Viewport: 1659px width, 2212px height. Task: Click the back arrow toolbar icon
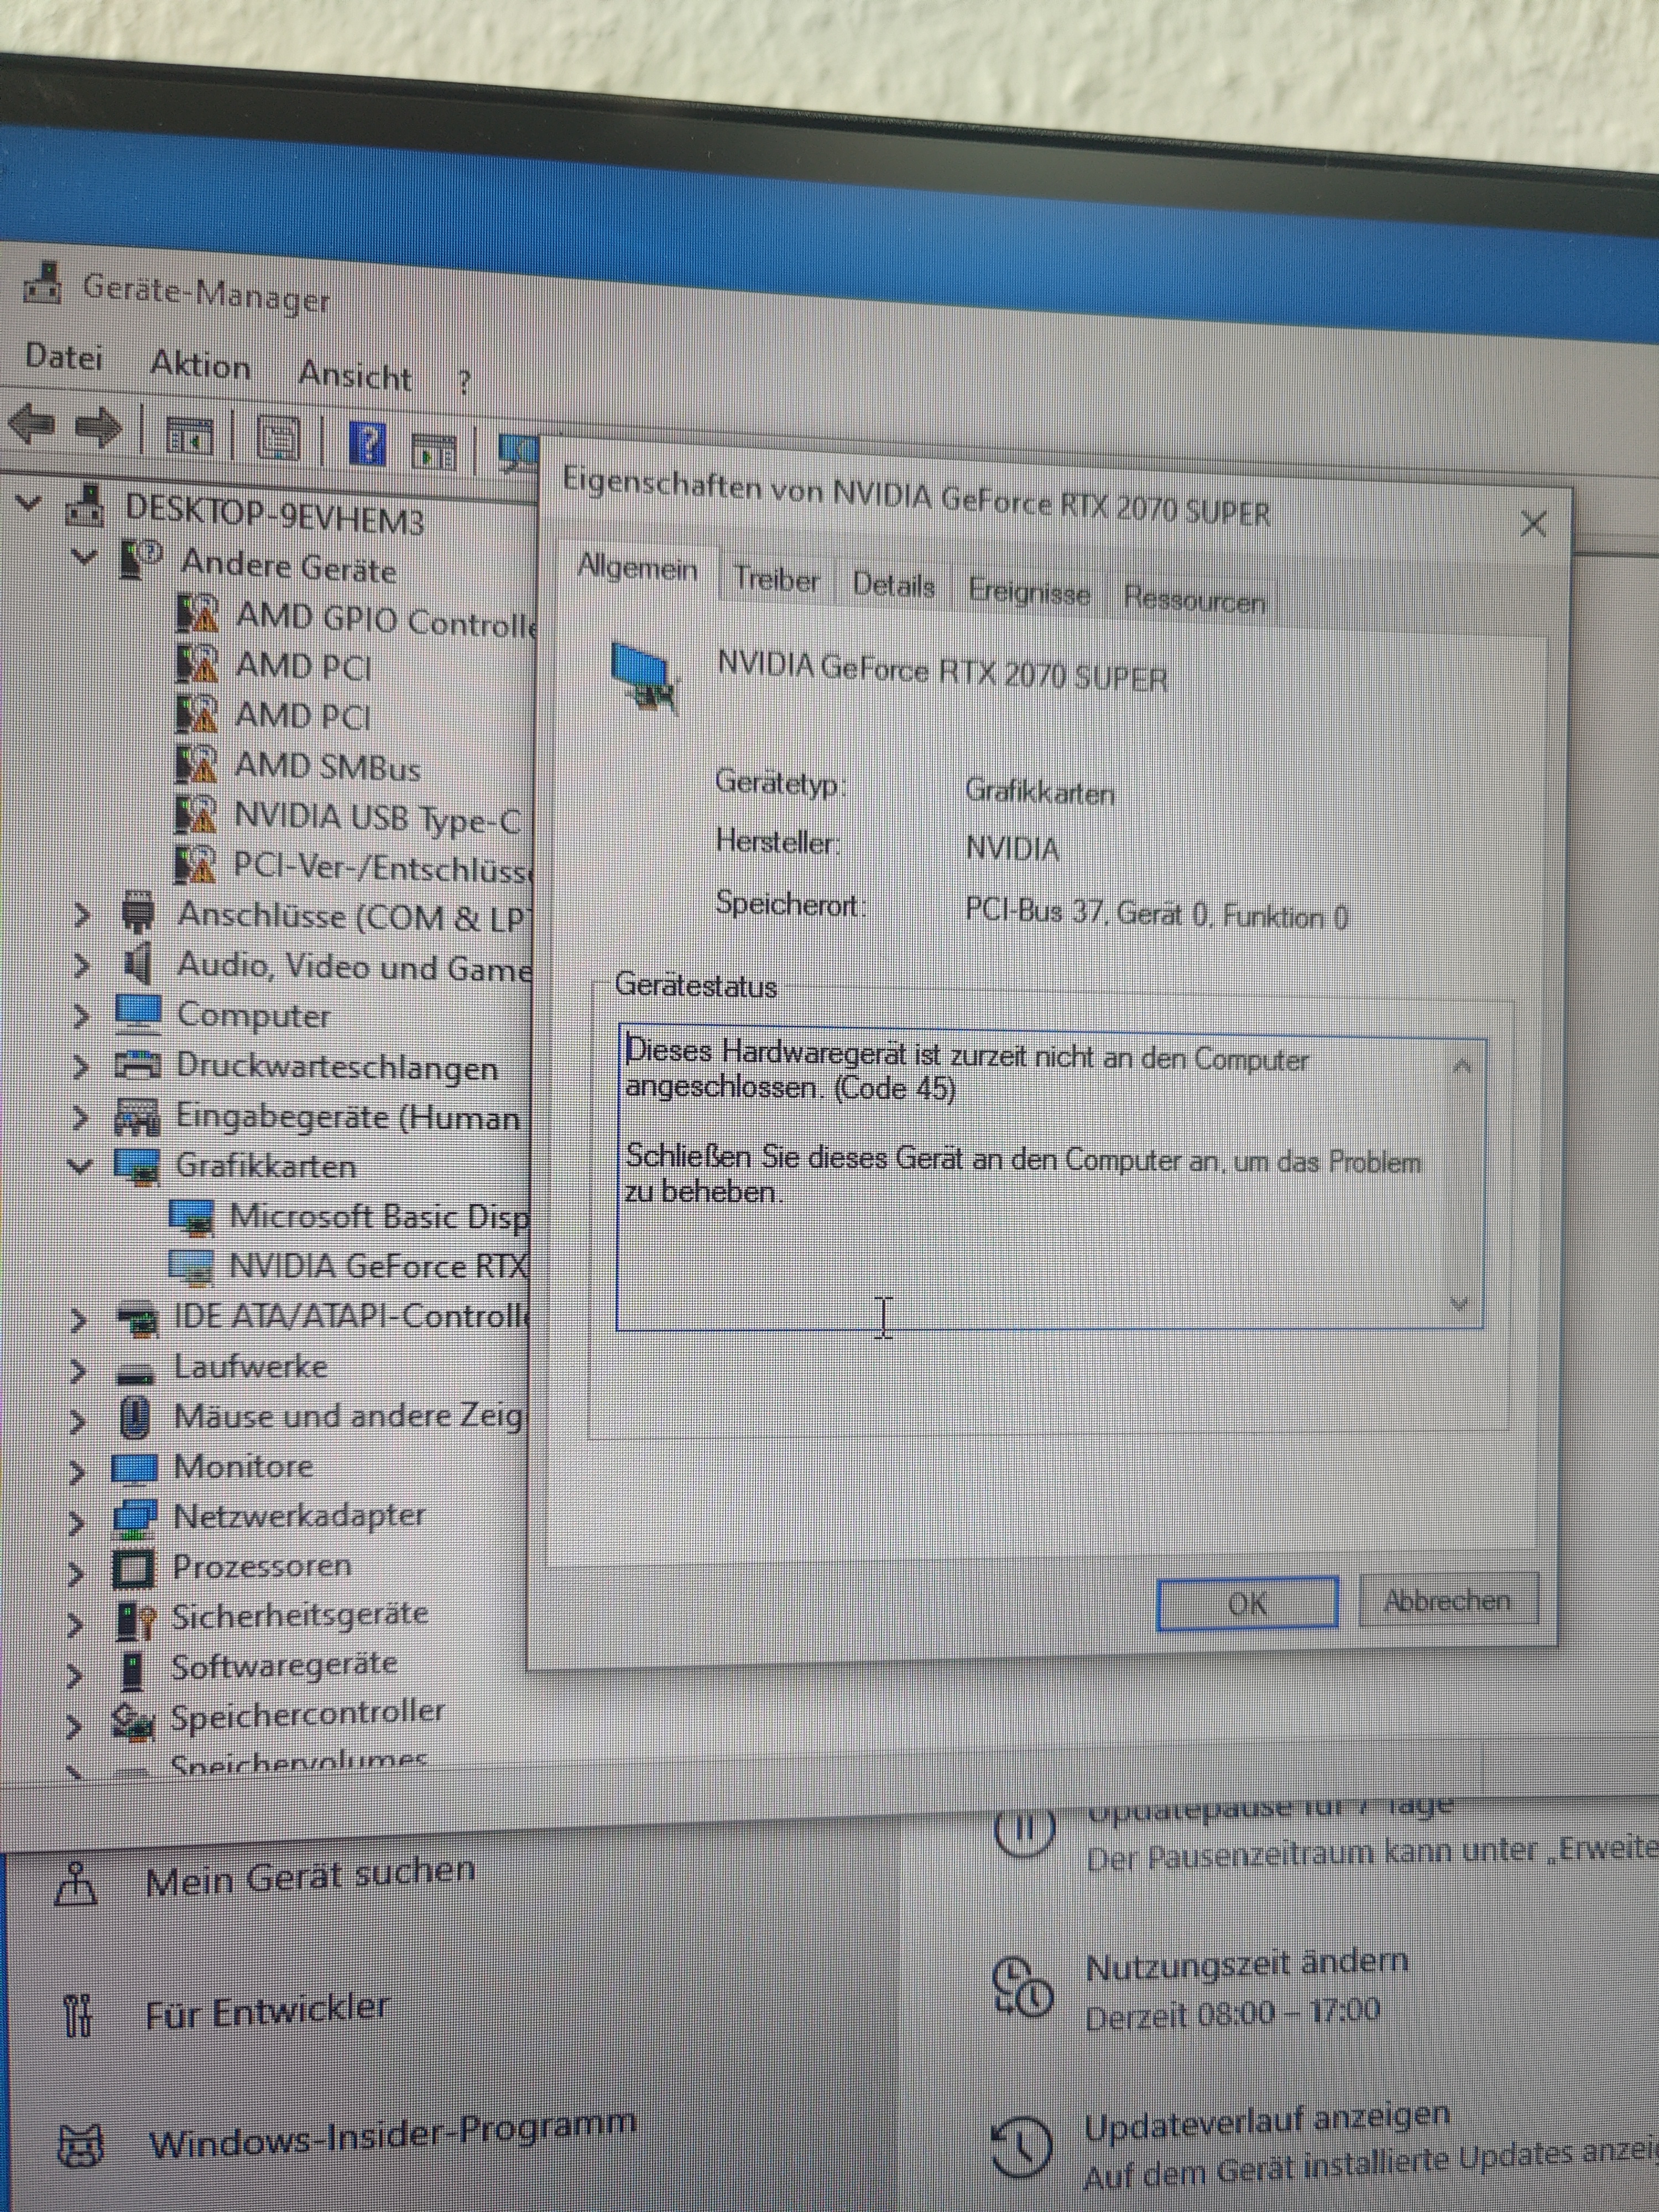click(32, 425)
